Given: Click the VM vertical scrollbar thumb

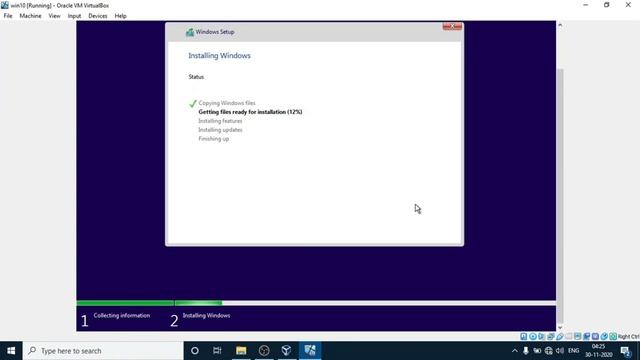Looking at the screenshot, I should click(560, 196).
